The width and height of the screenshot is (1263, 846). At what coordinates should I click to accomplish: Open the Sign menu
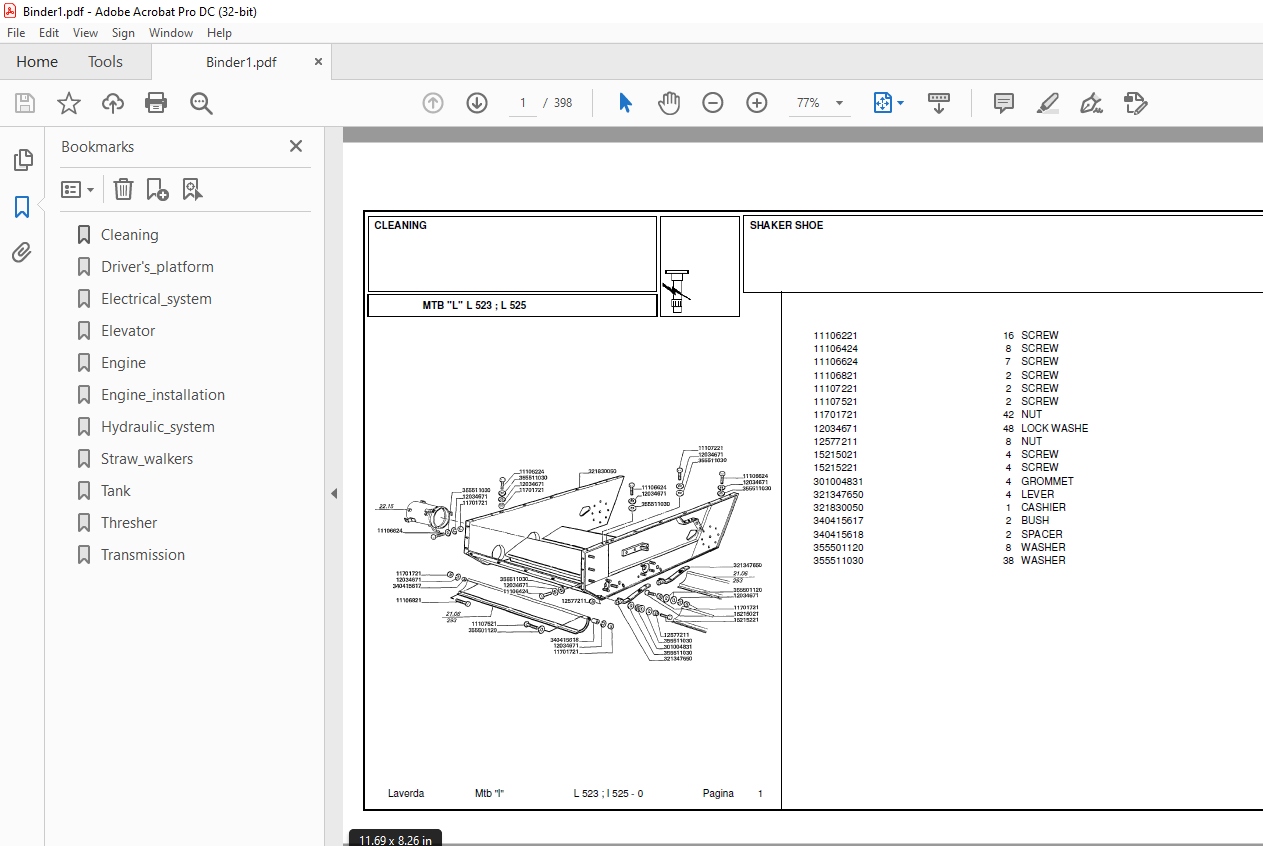[123, 33]
